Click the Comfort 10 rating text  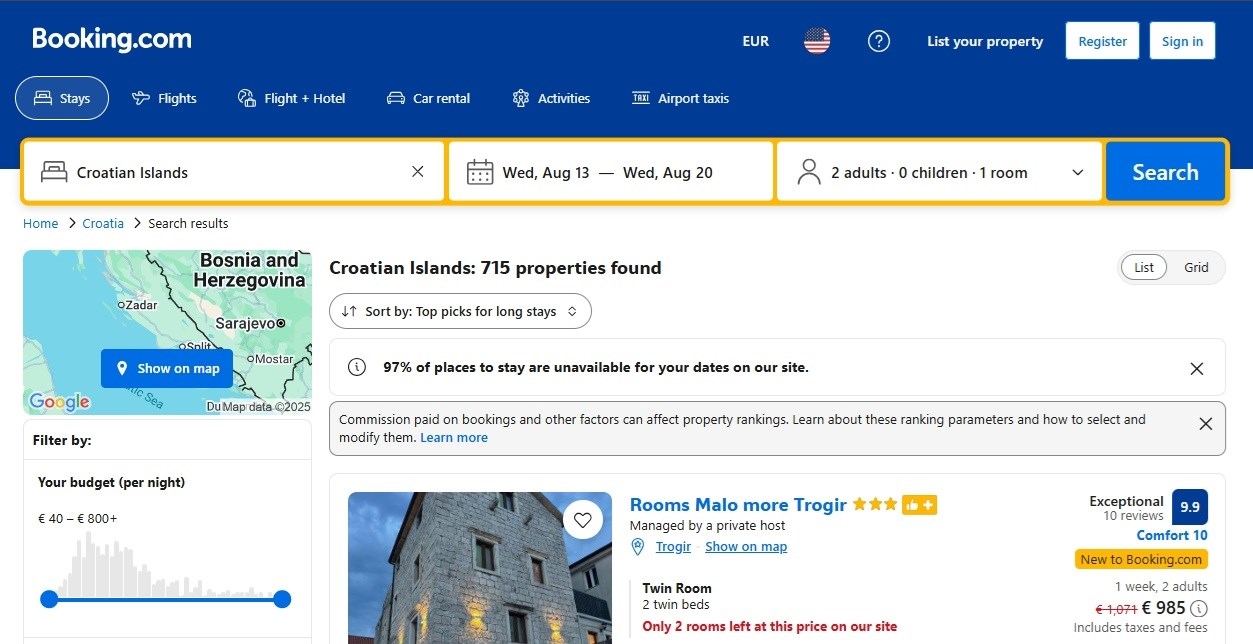(x=1172, y=535)
